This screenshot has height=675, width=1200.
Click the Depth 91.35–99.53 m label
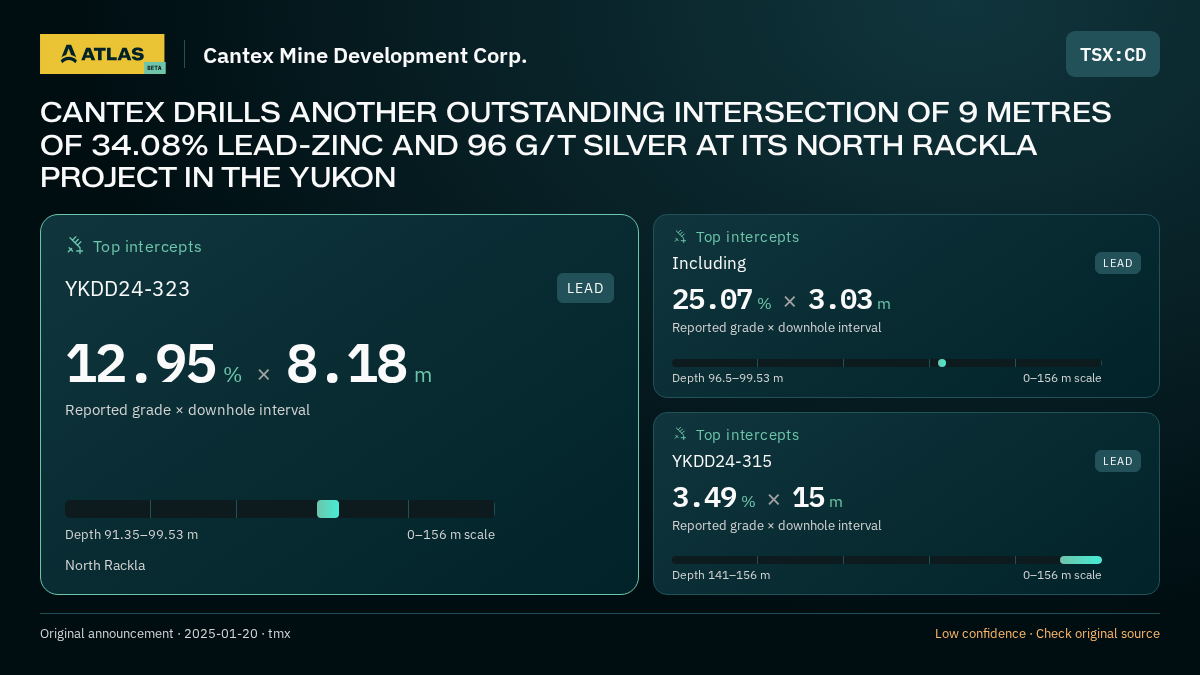(131, 535)
